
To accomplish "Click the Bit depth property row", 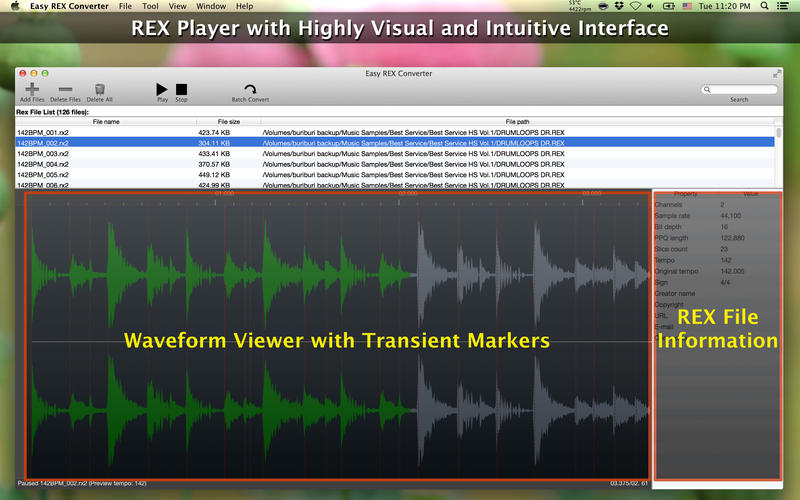I will [x=717, y=227].
